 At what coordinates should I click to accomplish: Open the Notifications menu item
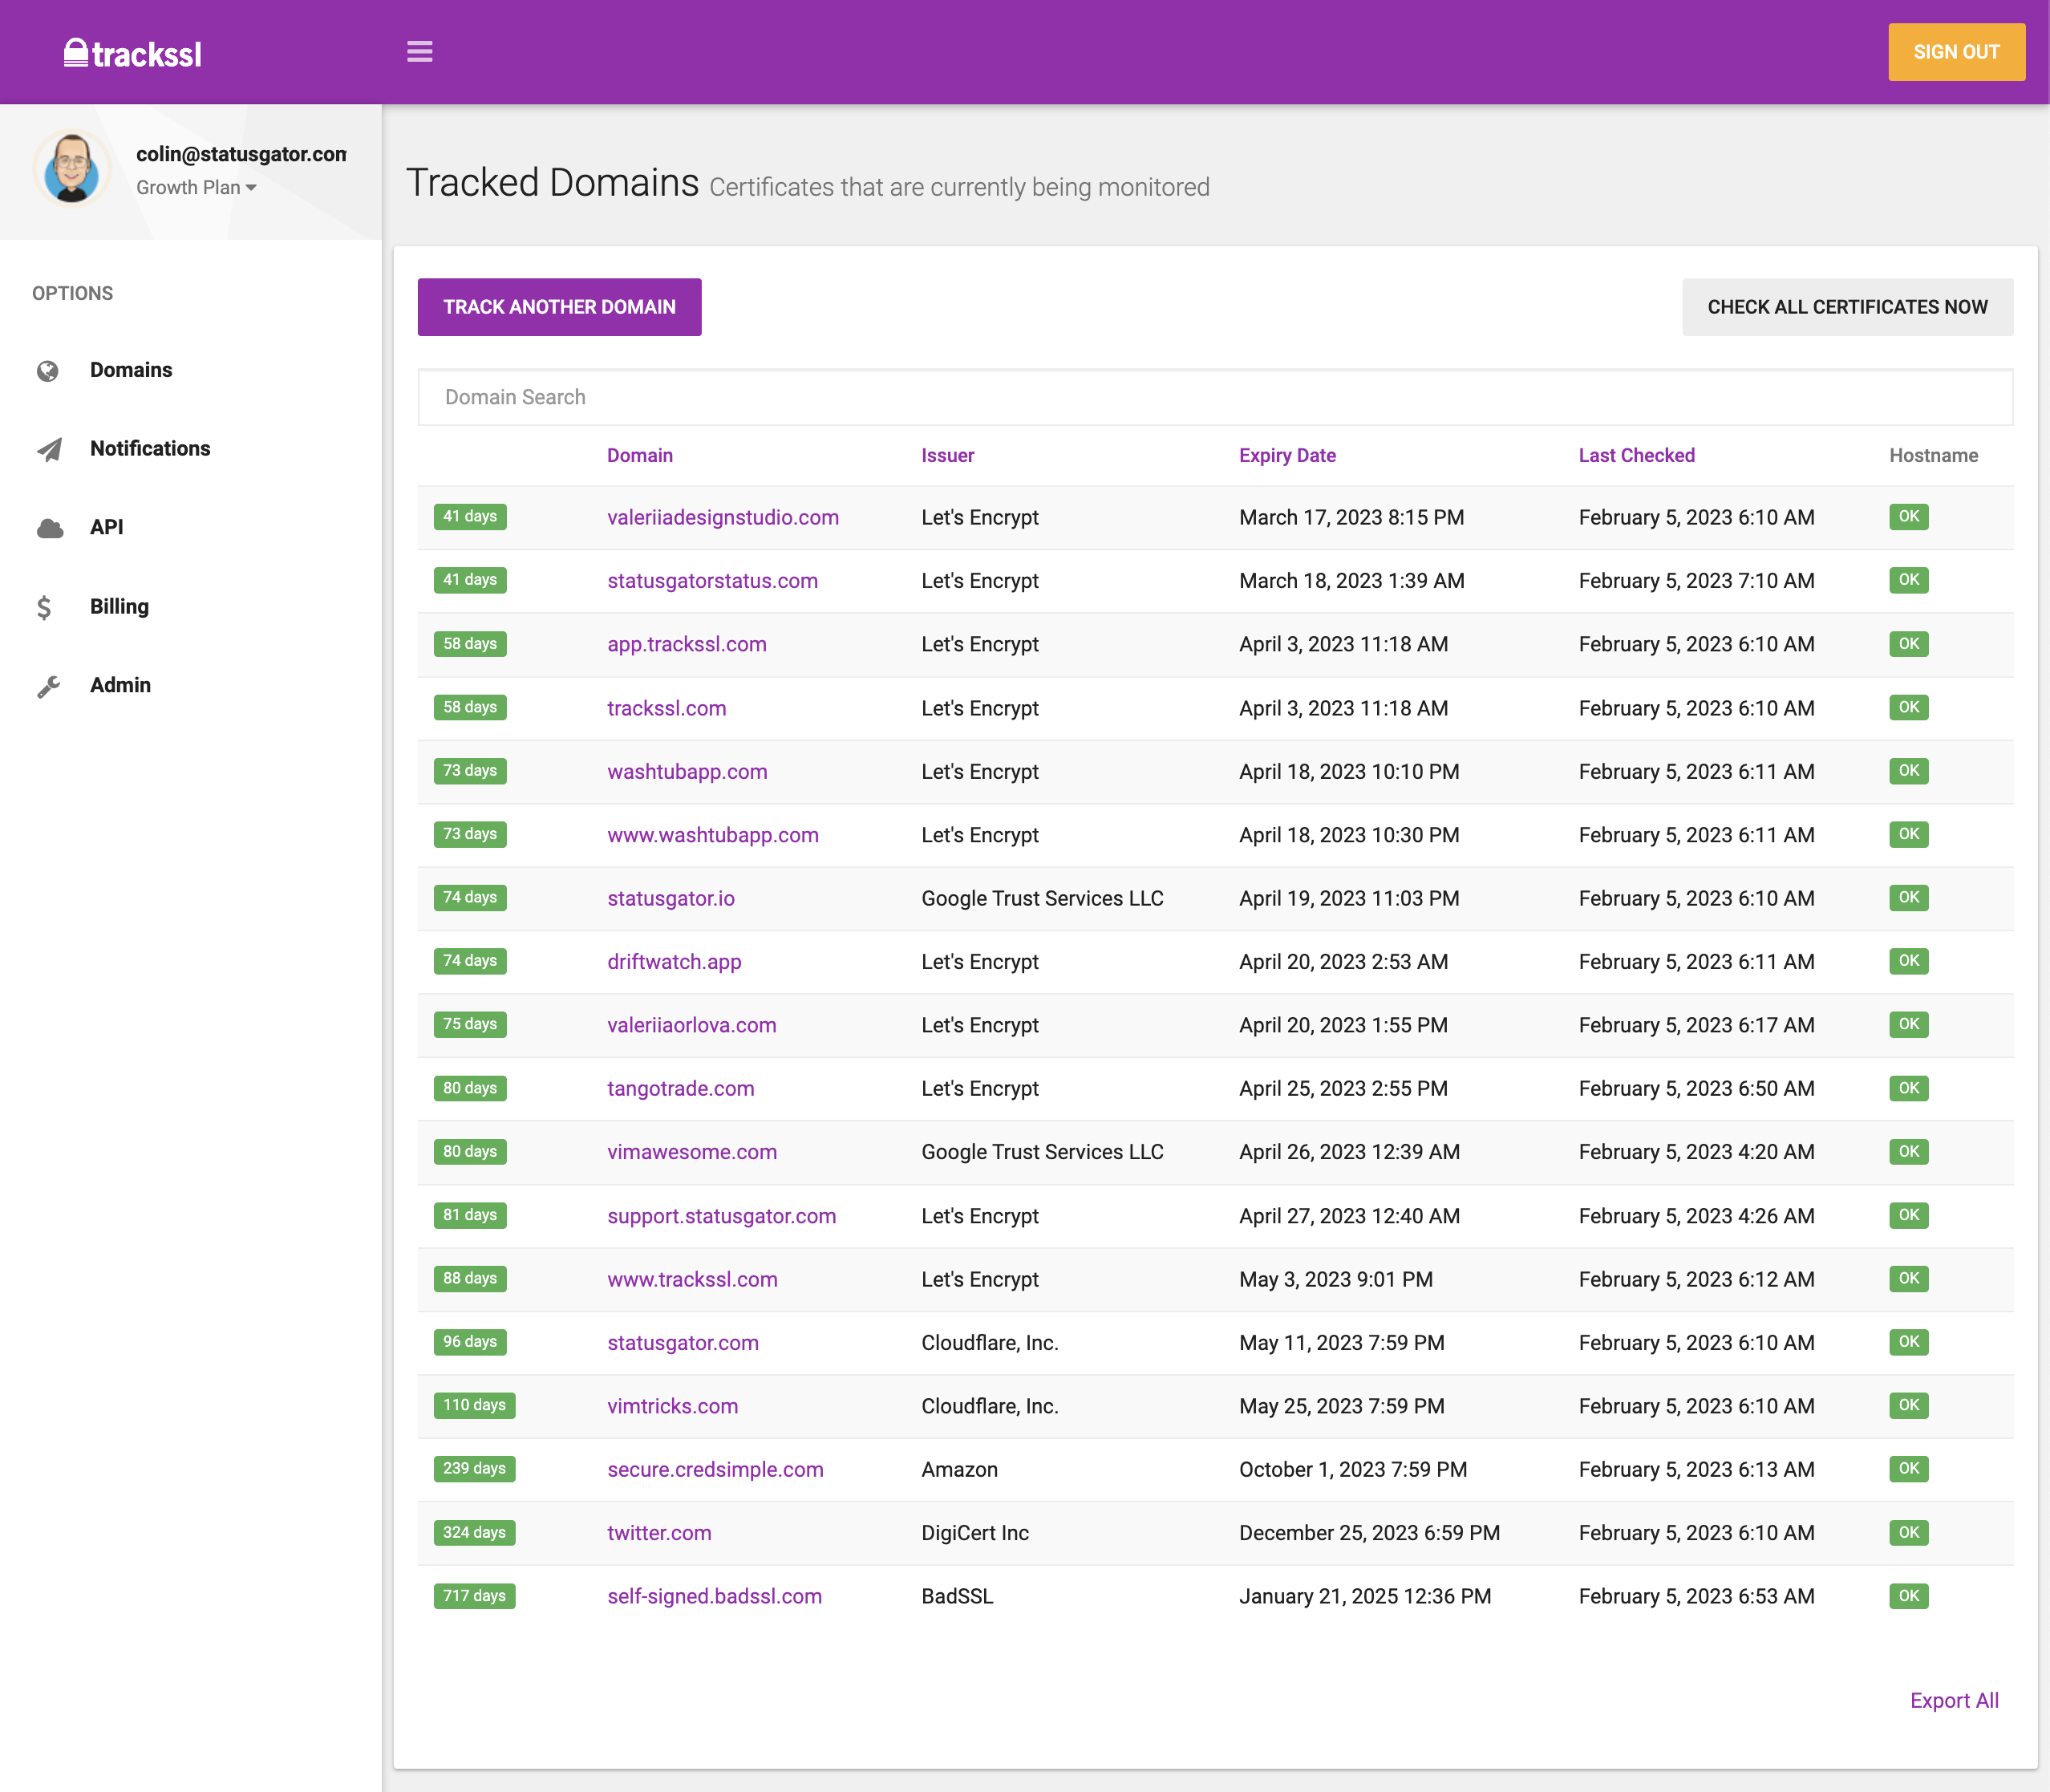coord(150,449)
